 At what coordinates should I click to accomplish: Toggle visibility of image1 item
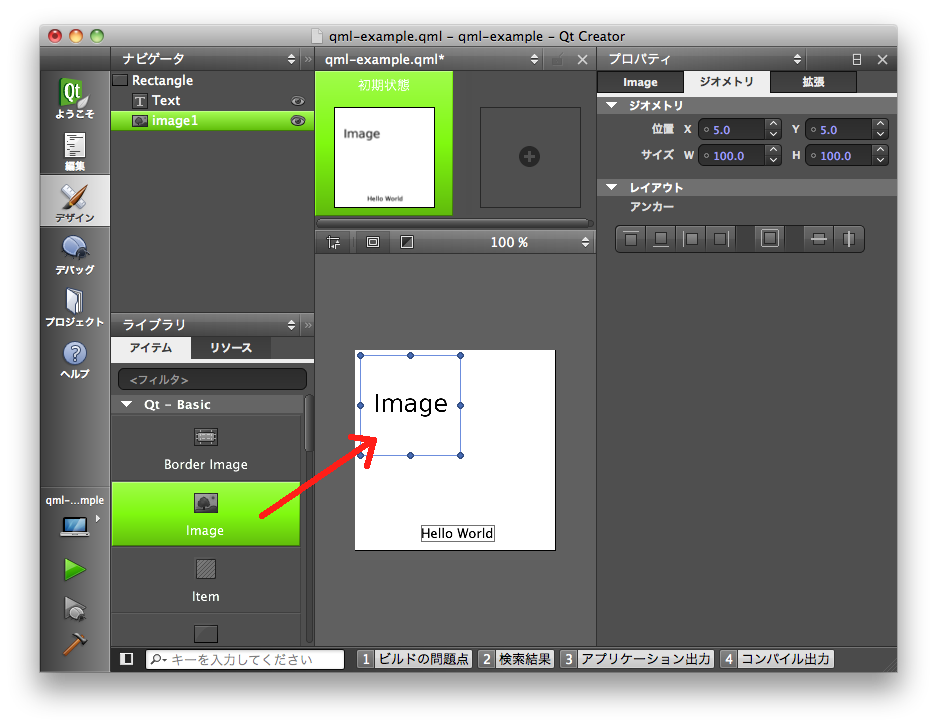tap(297, 121)
